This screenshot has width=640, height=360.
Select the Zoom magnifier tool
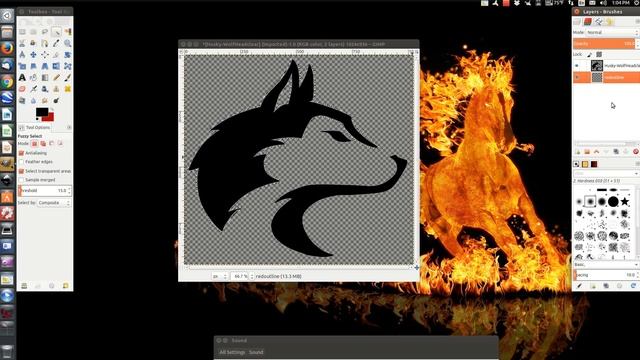(x=68, y=43)
